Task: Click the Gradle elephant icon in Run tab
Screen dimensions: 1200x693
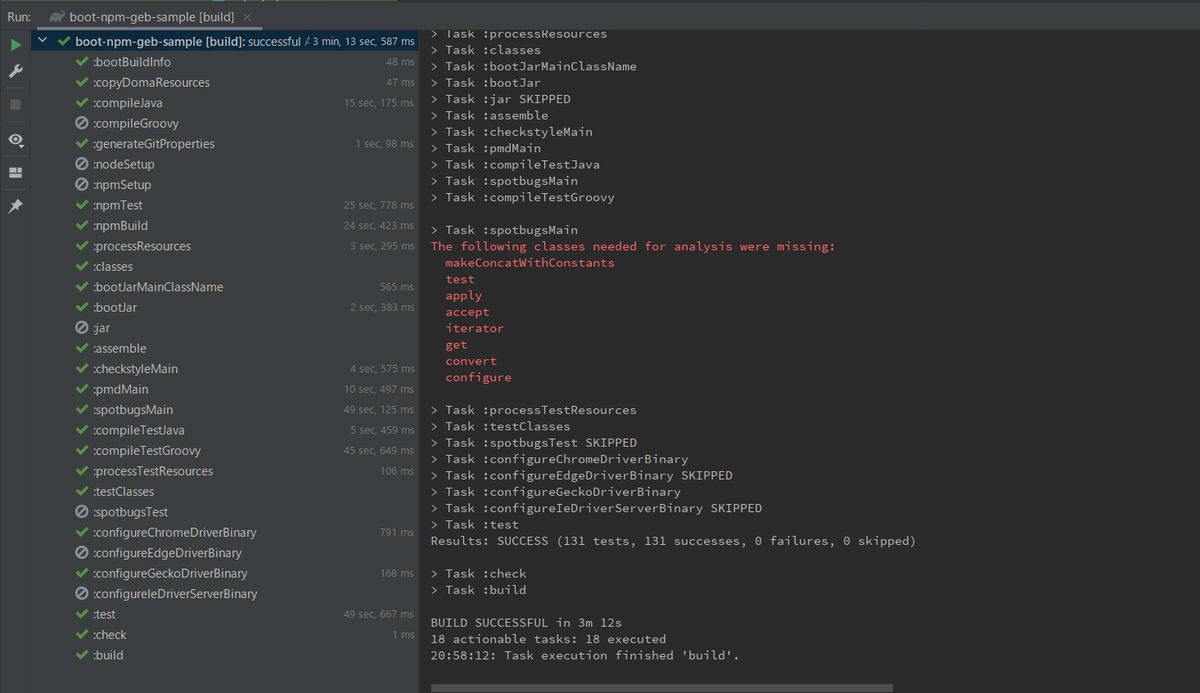Action: click(56, 17)
